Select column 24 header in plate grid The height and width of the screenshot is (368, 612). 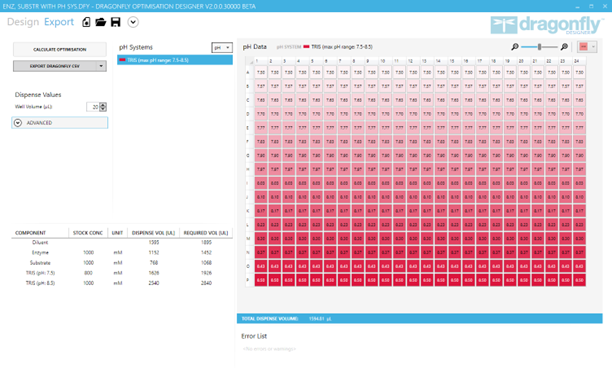coord(579,61)
